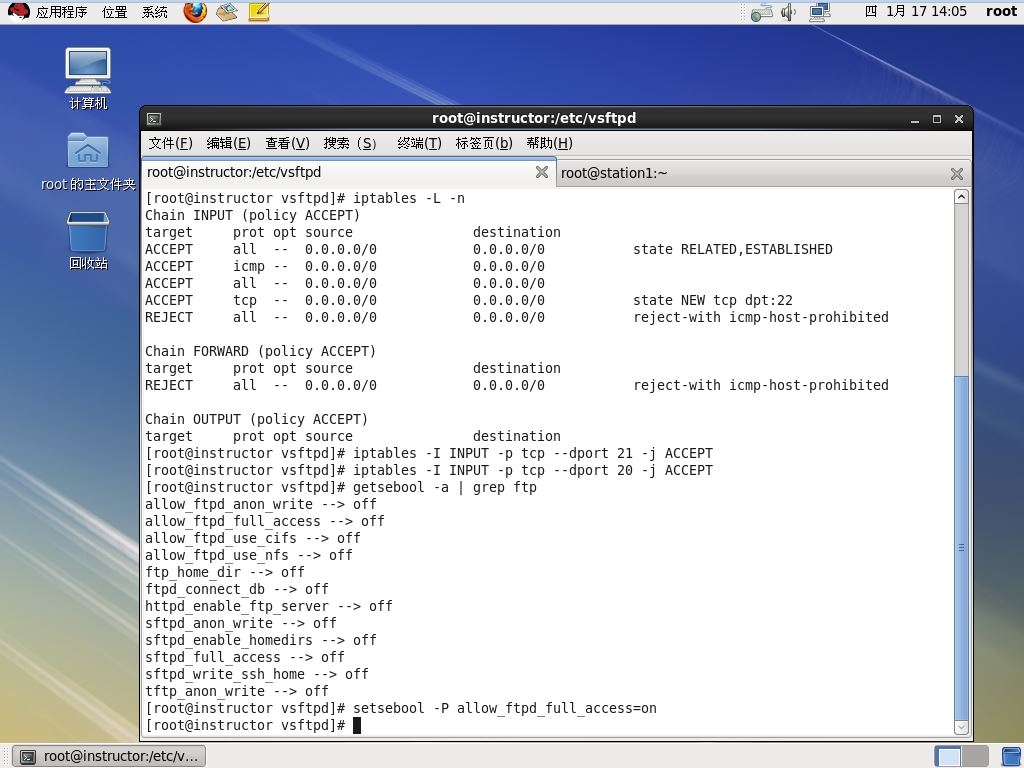Image resolution: width=1024 pixels, height=768 pixels.
Task: Click the 'allow_ftpd_use_cifs --> off' line
Action: (253, 538)
